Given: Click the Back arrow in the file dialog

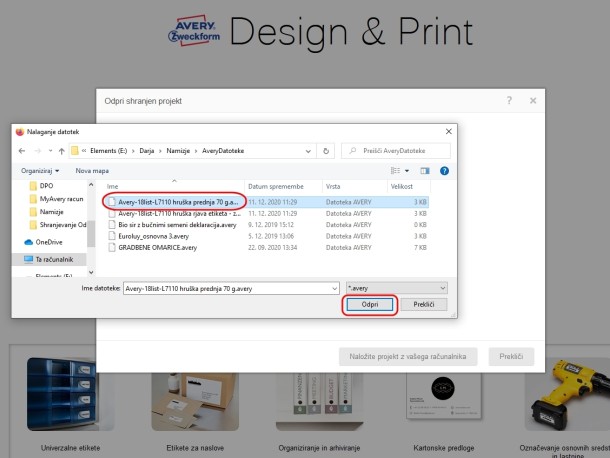Looking at the screenshot, I should point(22,151).
